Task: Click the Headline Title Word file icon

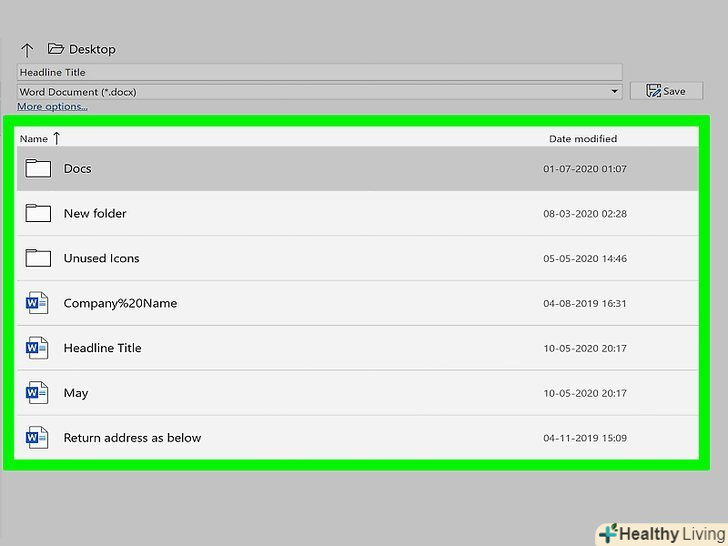Action: [x=37, y=348]
